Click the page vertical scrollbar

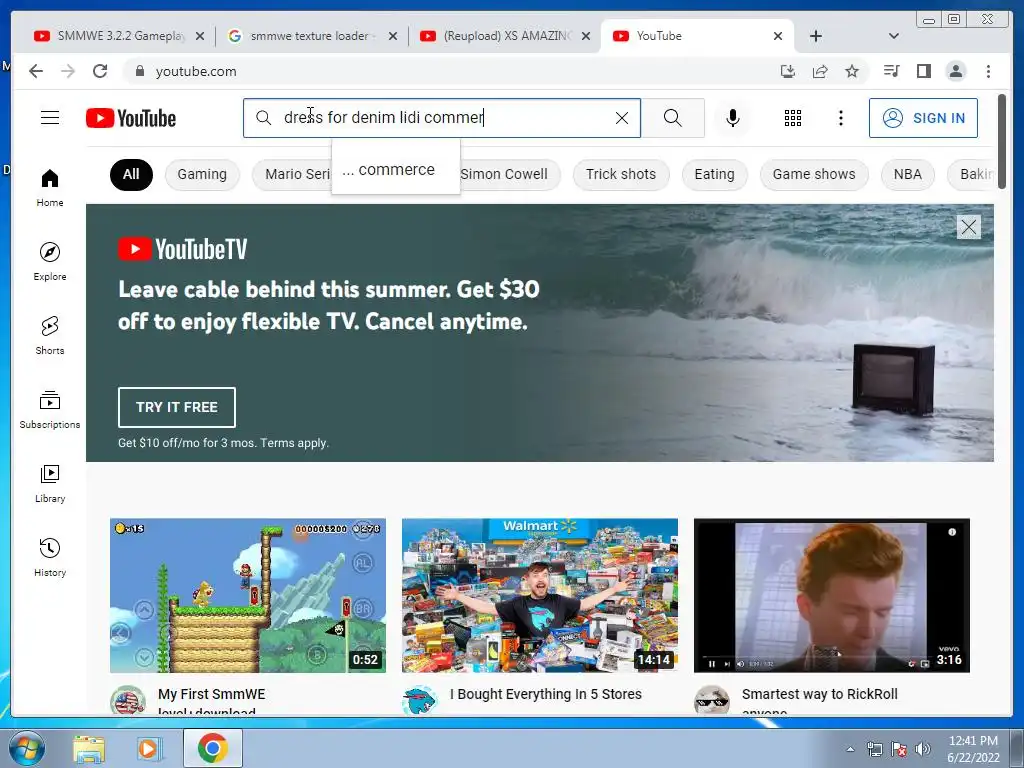pos(1002,140)
